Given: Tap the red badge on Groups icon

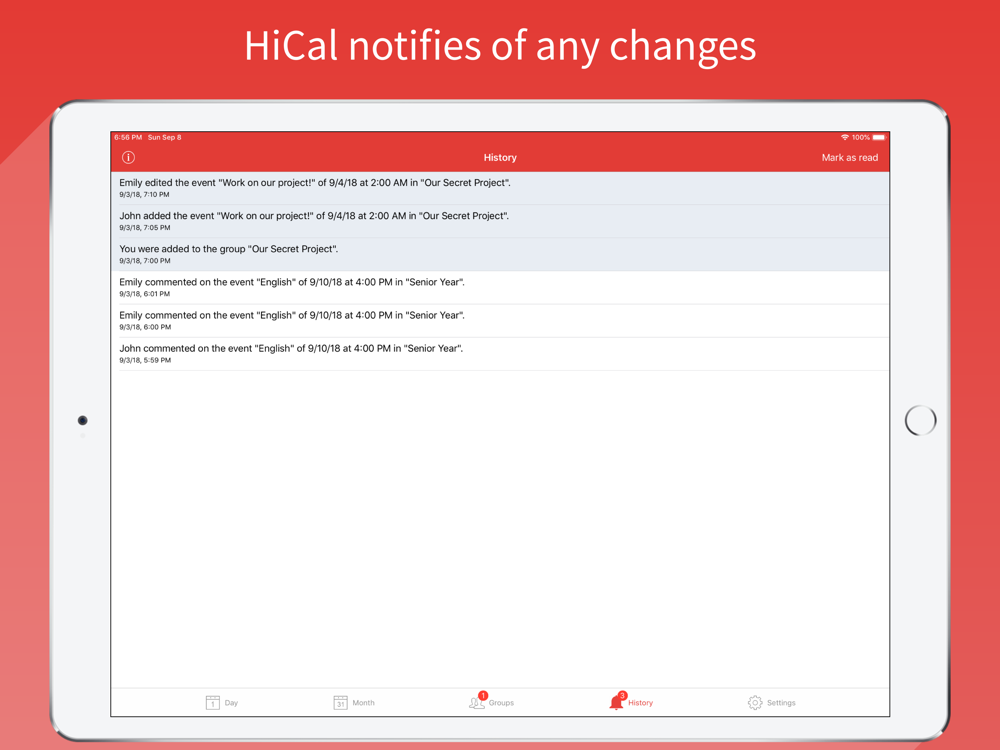Looking at the screenshot, I should coord(483,695).
